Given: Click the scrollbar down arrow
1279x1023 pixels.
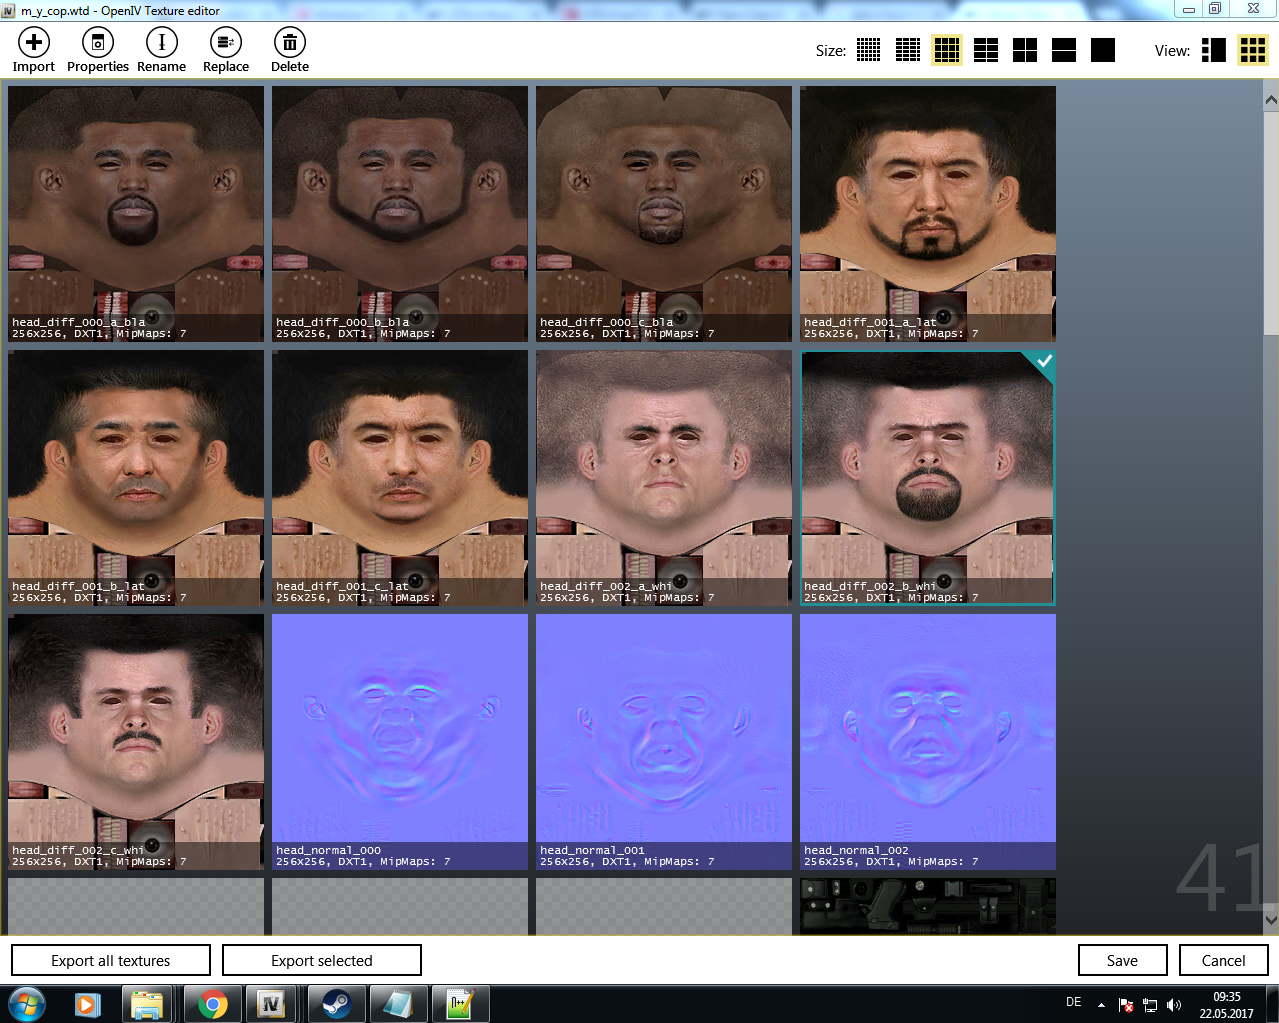Looking at the screenshot, I should 1271,919.
